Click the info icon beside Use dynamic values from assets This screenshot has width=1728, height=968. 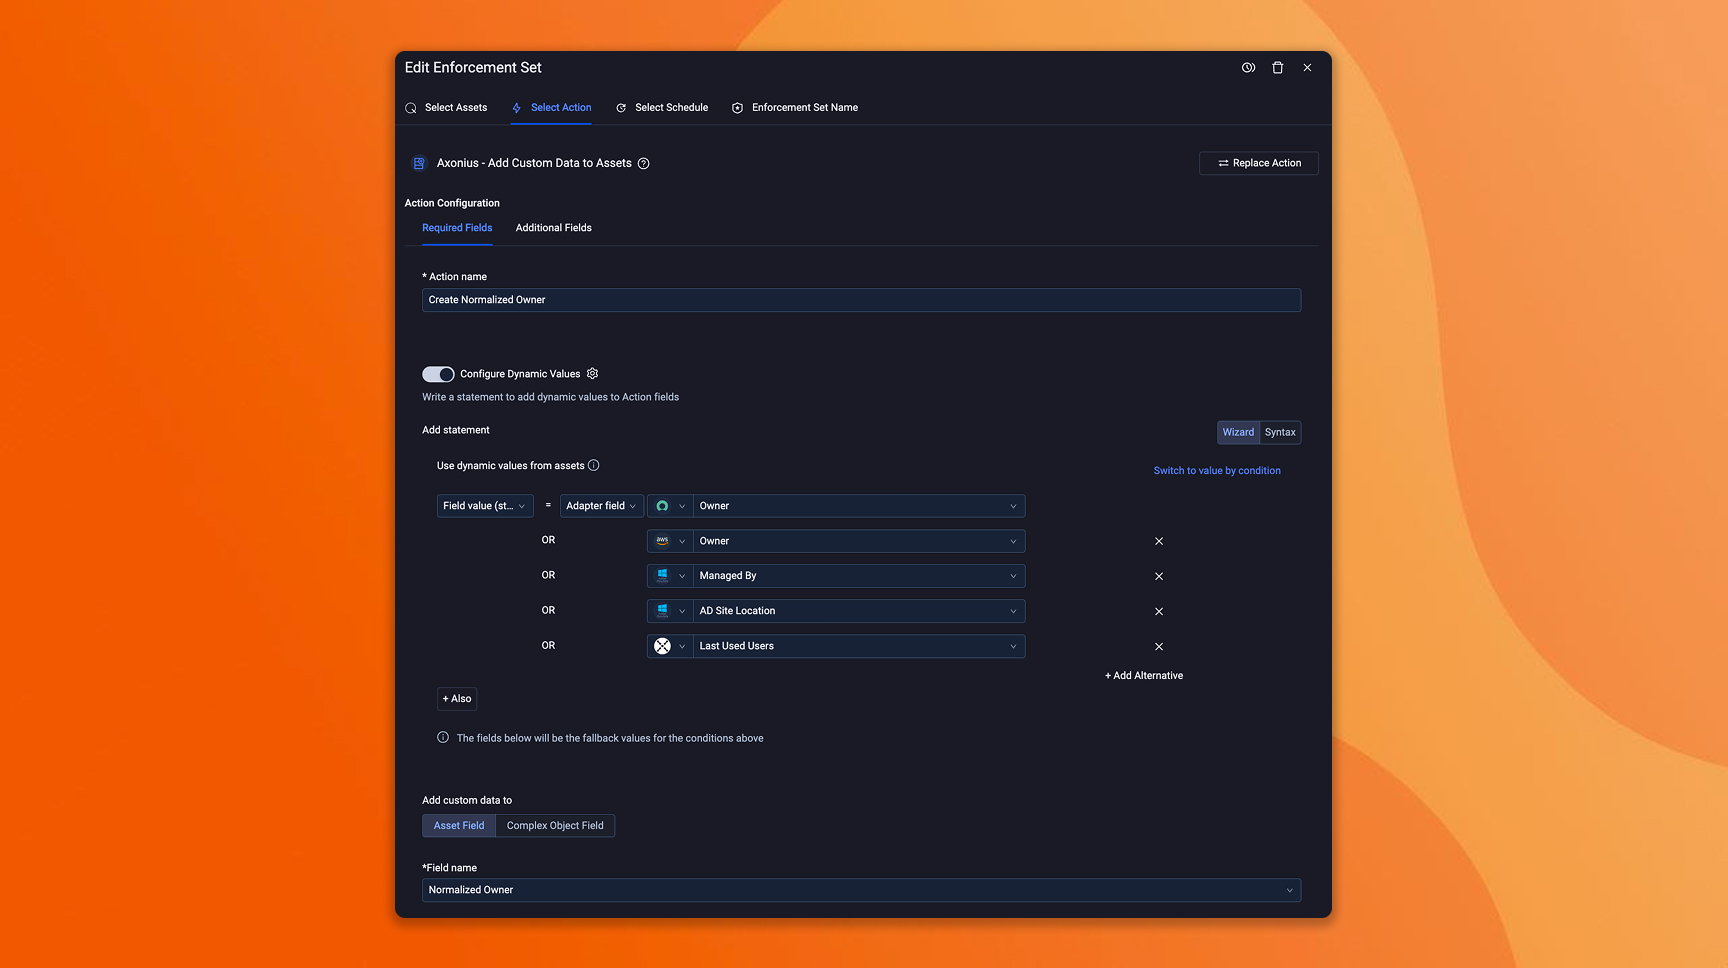[x=593, y=465]
